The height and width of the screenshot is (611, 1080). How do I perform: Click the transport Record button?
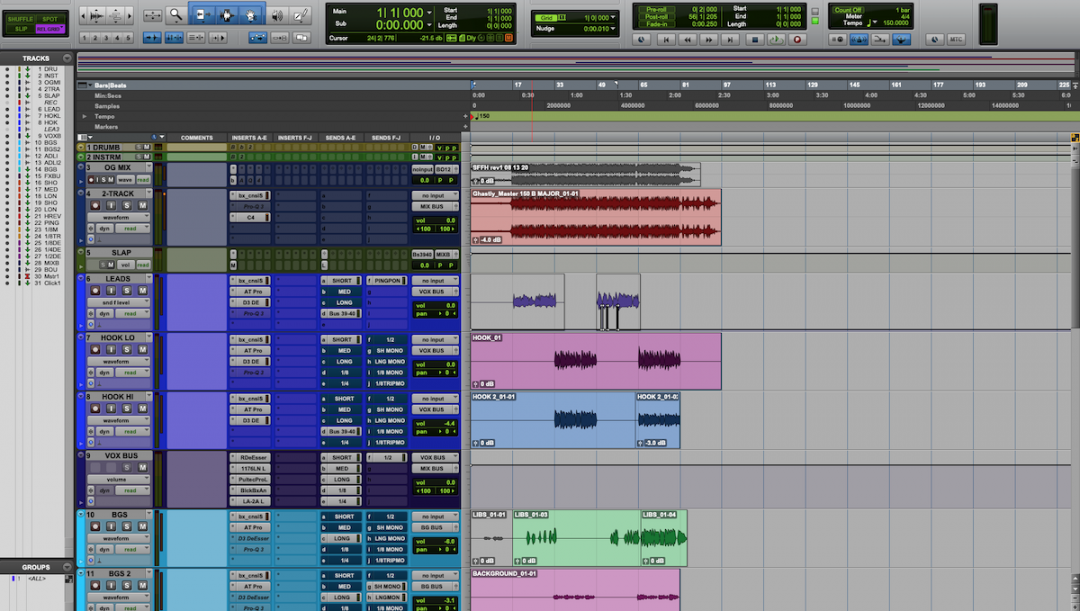(x=798, y=40)
